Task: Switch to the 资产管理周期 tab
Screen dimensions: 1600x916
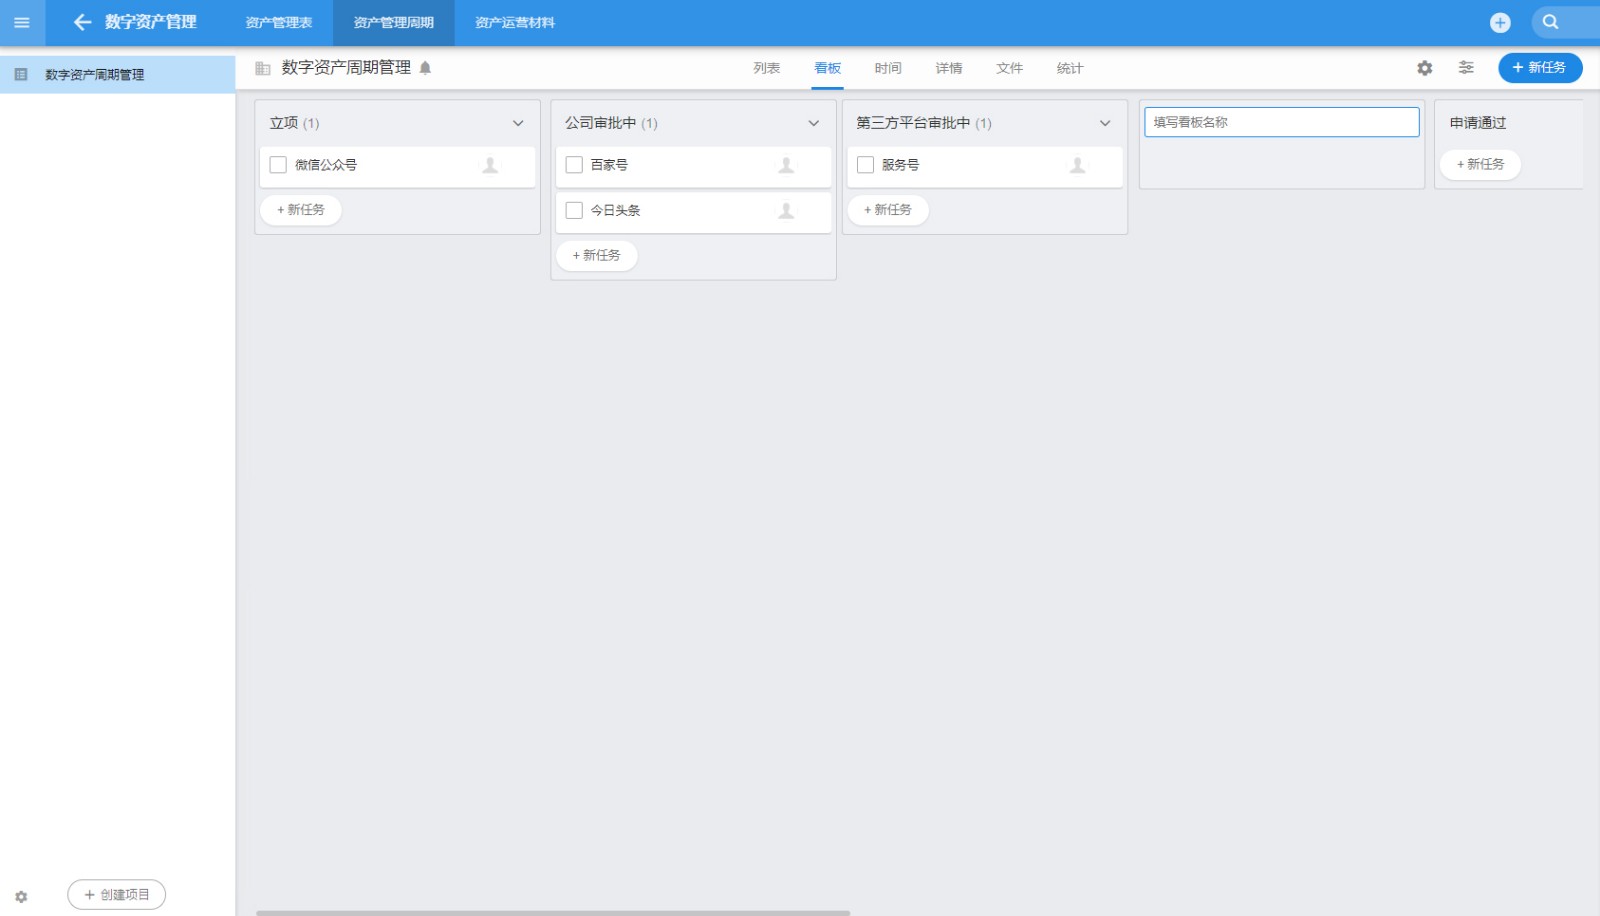Action: click(394, 22)
